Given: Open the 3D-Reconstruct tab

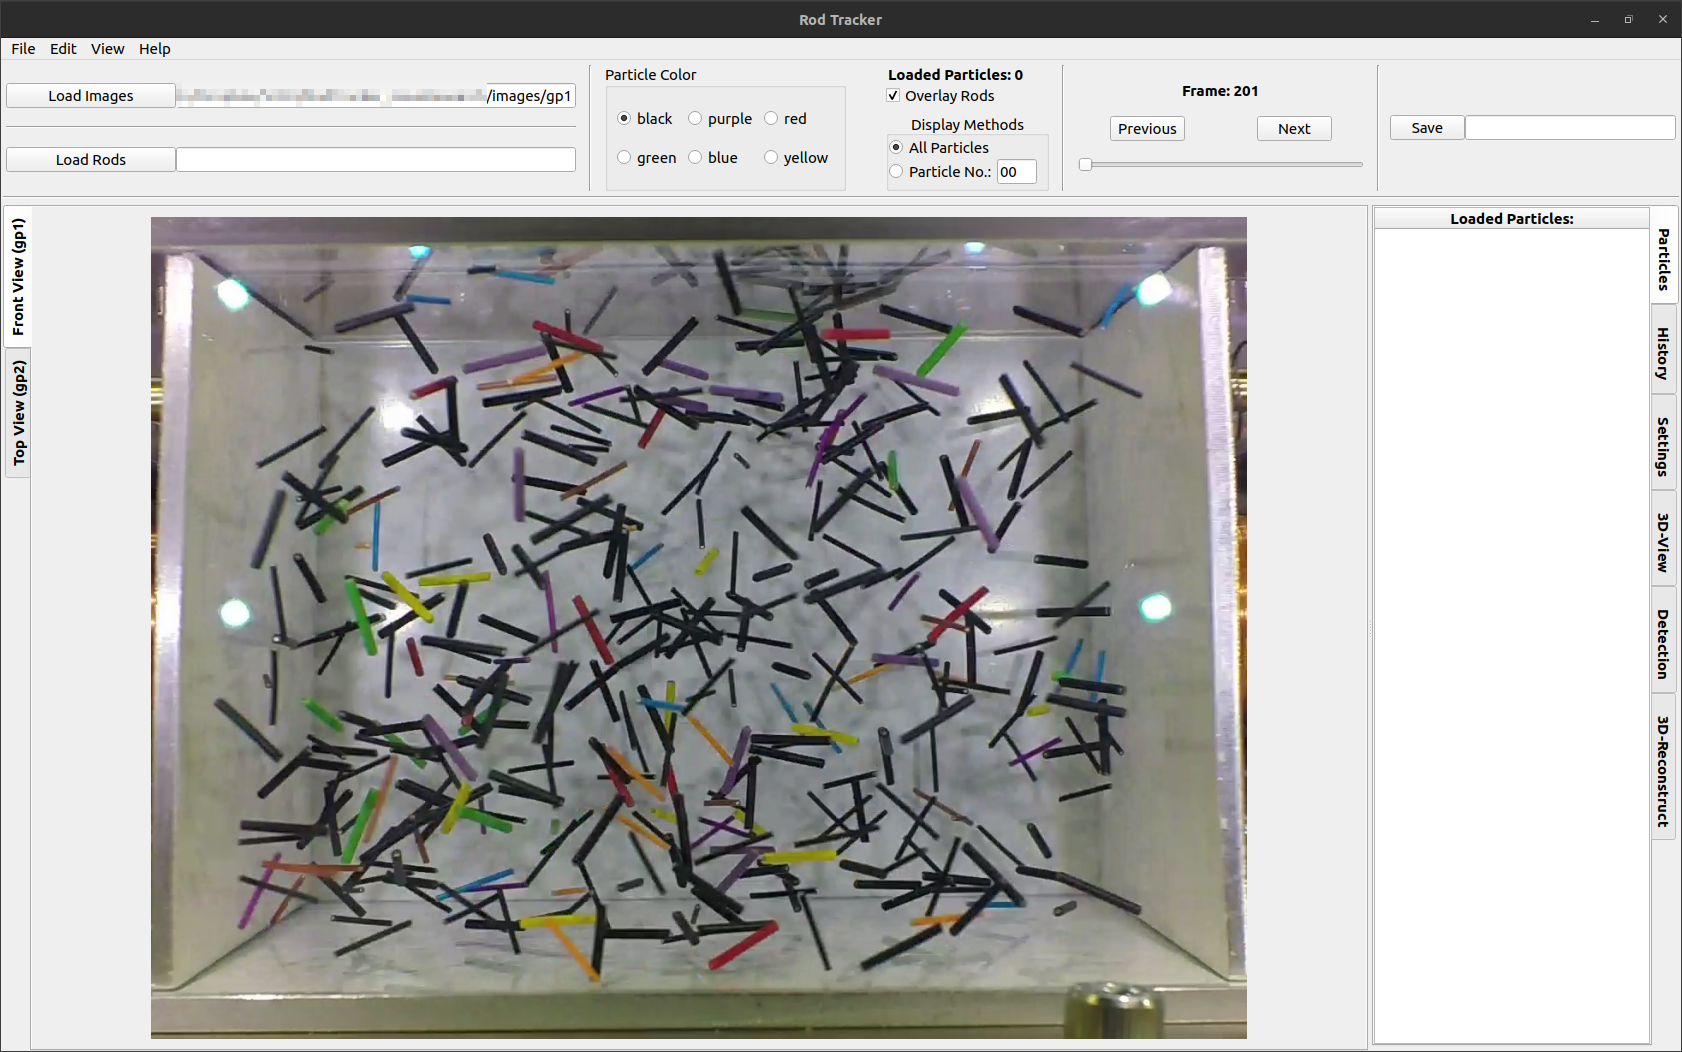Looking at the screenshot, I should (1663, 771).
